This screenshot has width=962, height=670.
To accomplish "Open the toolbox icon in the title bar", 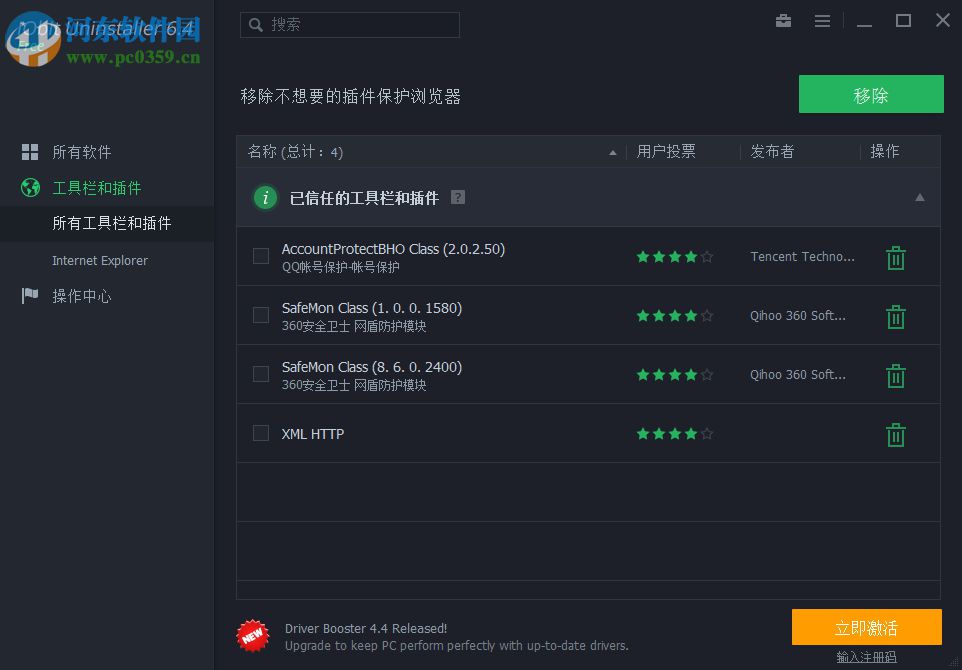I will 783,20.
